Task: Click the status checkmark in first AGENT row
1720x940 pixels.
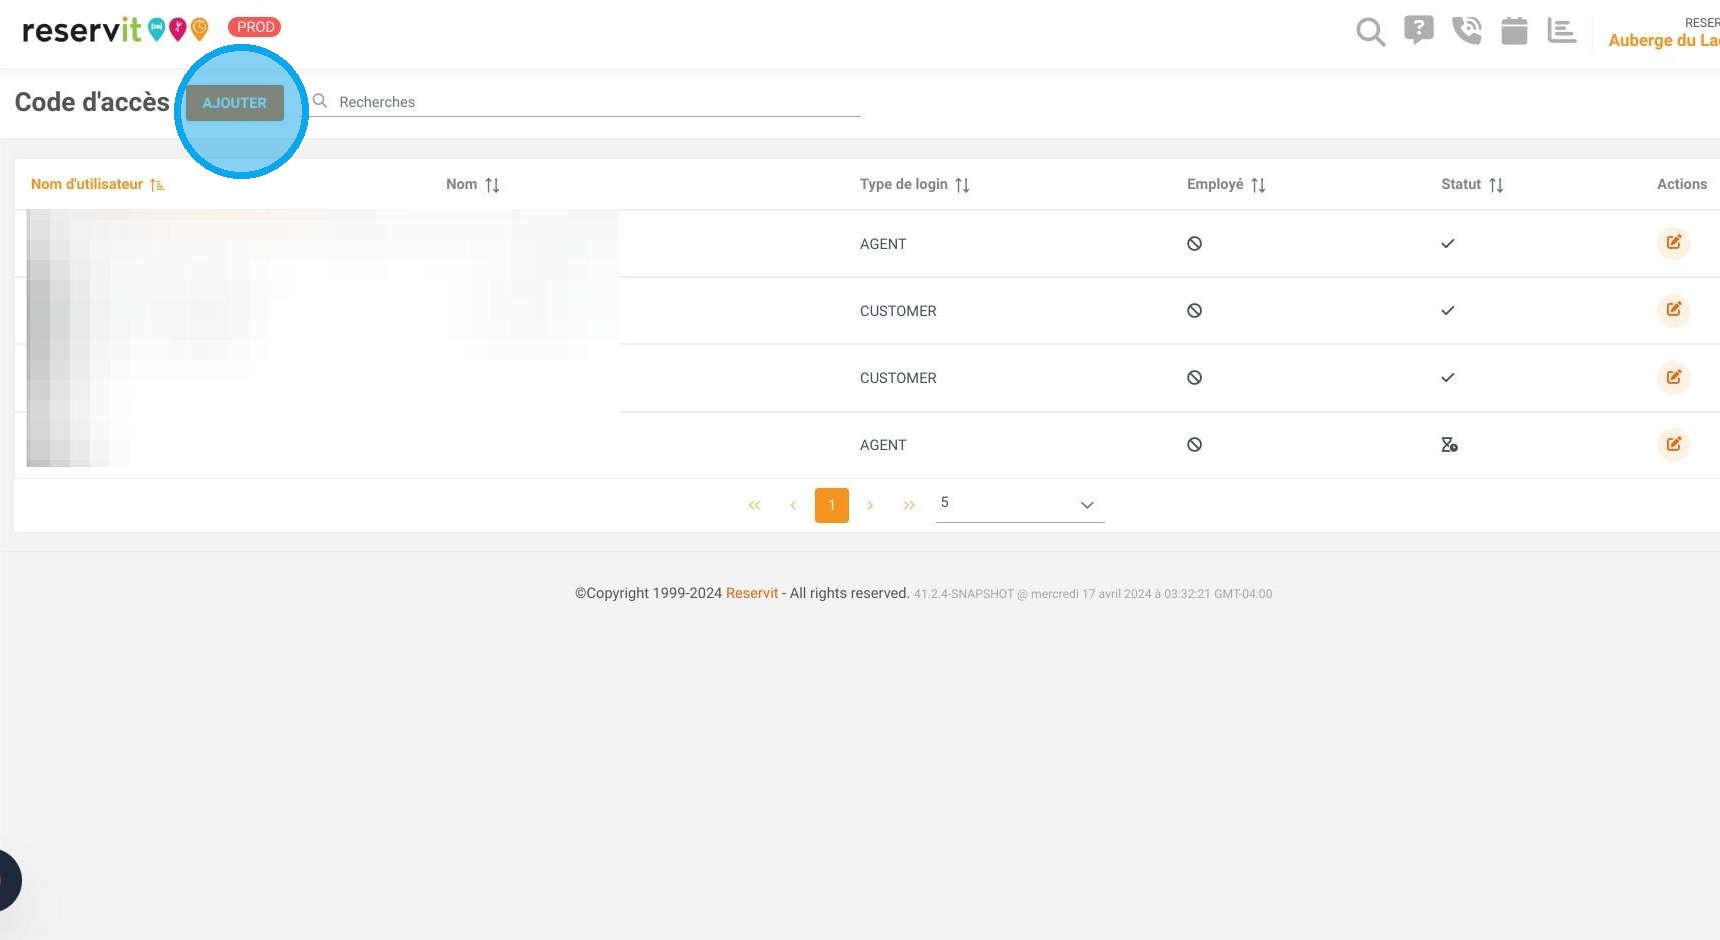Action: (x=1447, y=244)
